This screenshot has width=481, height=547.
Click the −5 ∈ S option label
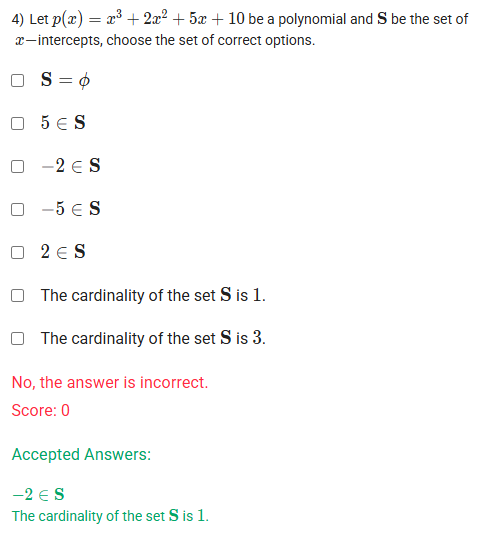click(x=71, y=209)
